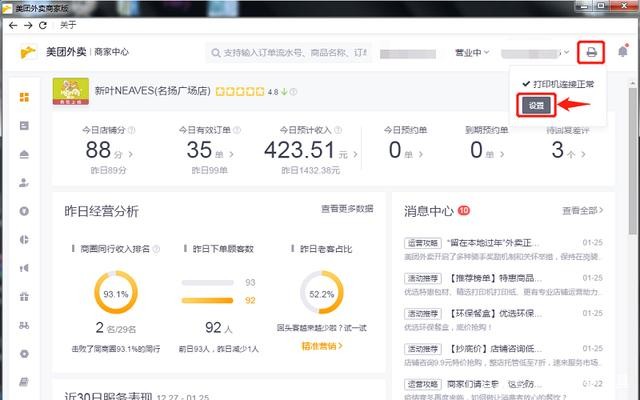Image resolution: width=640 pixels, height=400 pixels.
Task: Open today's store score 88分
Action: pyautogui.click(x=109, y=150)
